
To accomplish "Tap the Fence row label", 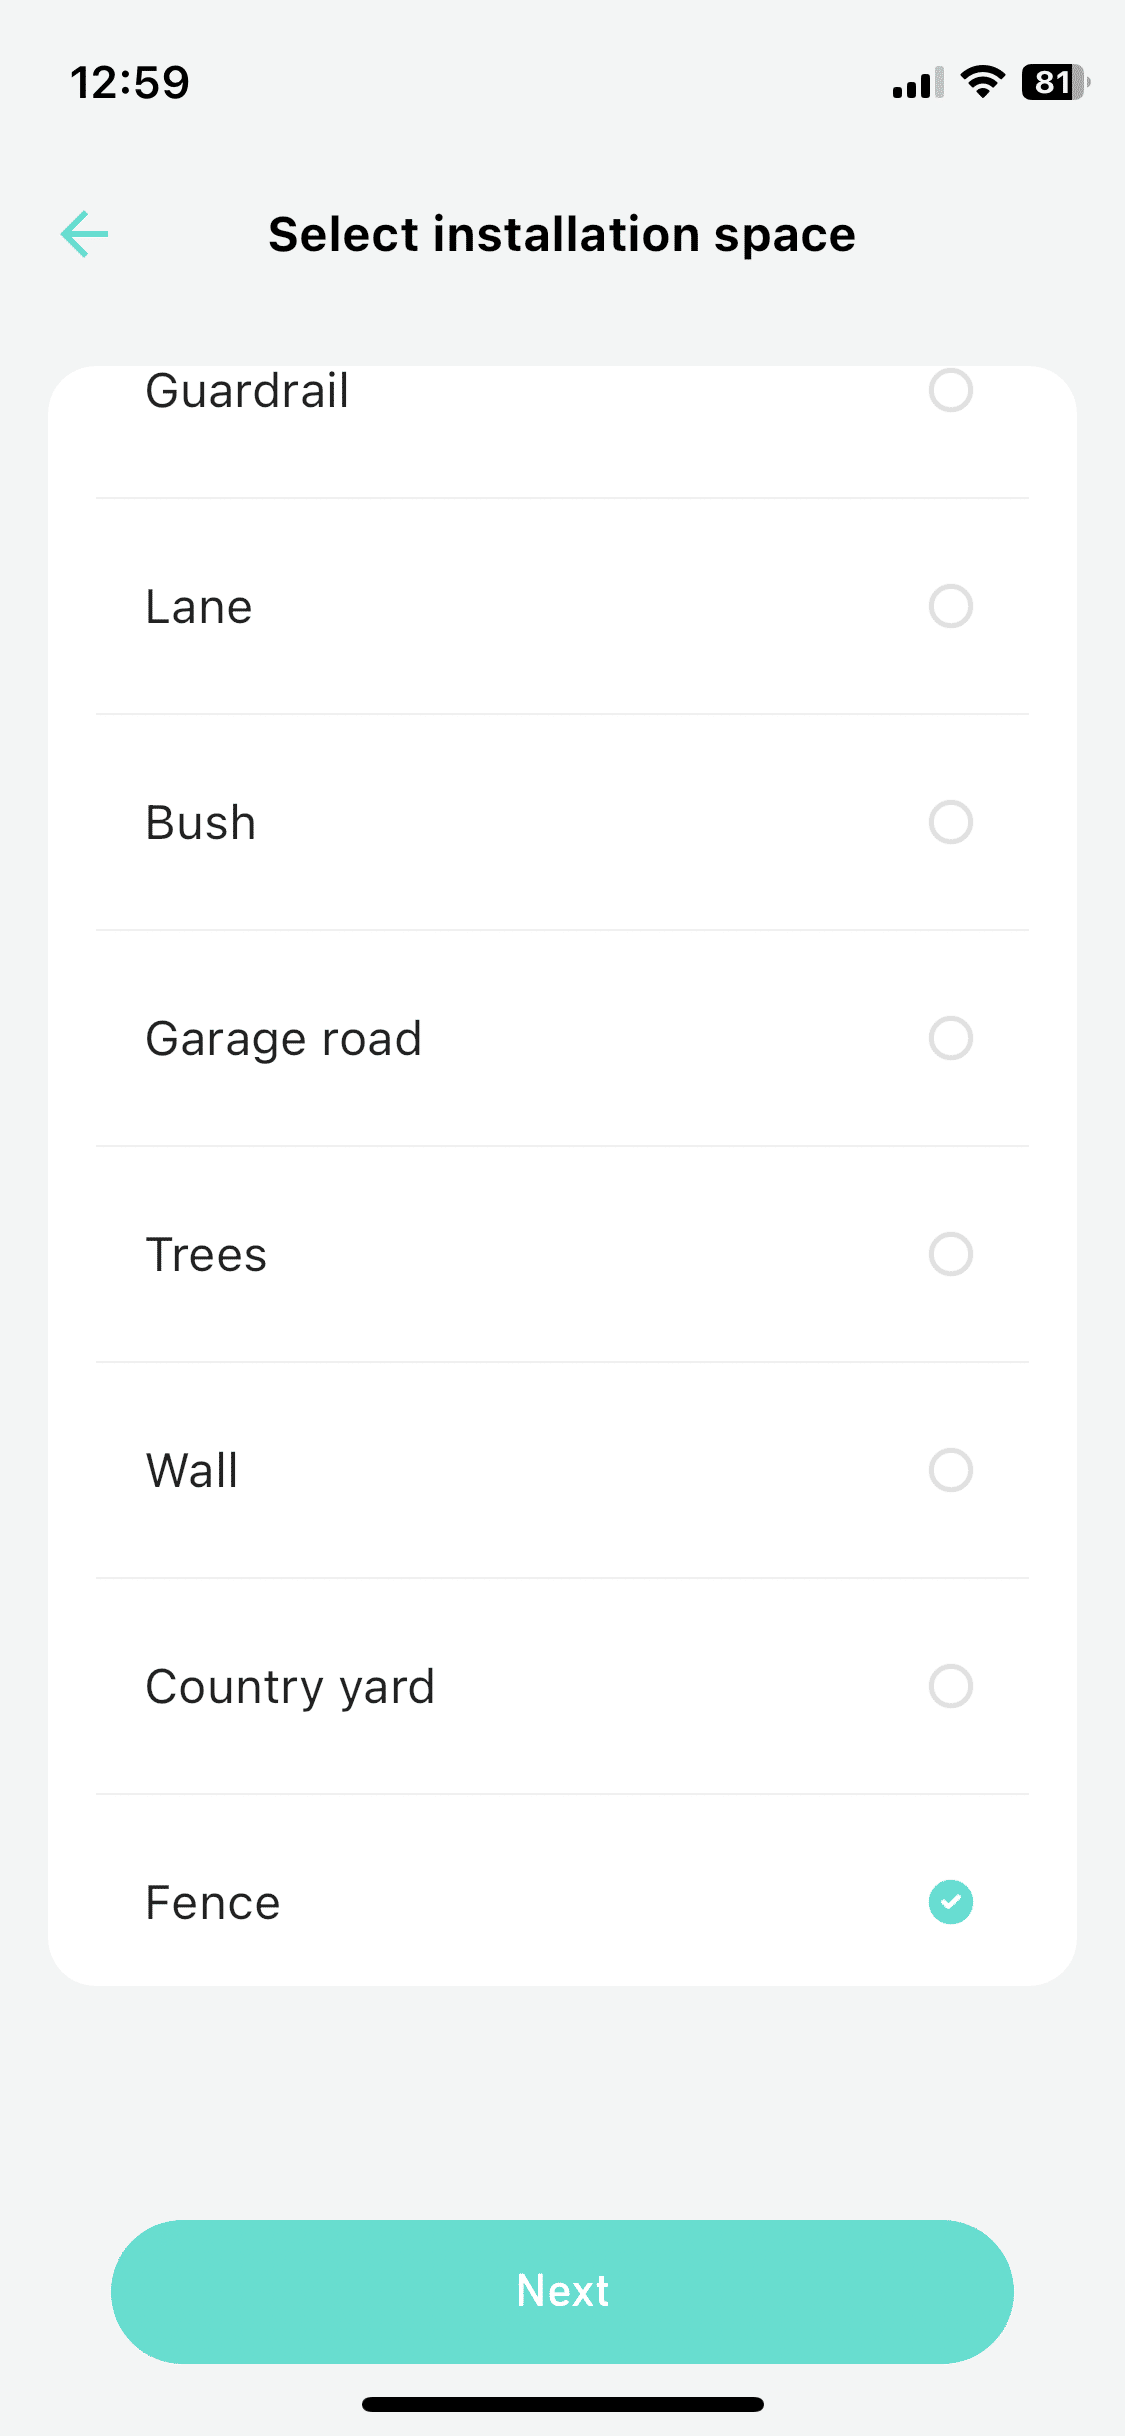I will (213, 1903).
